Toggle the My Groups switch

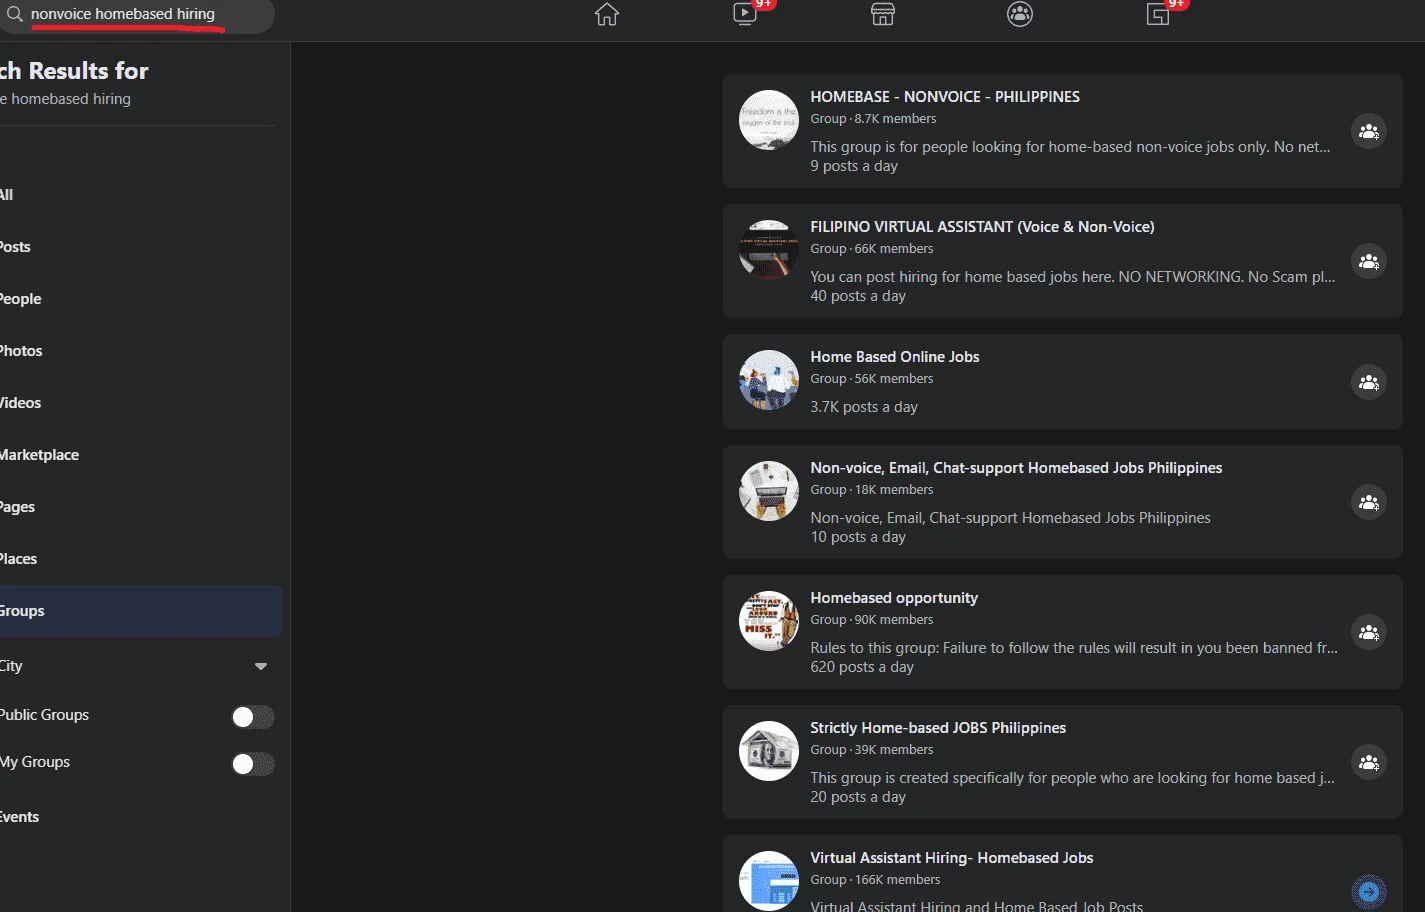pos(253,764)
